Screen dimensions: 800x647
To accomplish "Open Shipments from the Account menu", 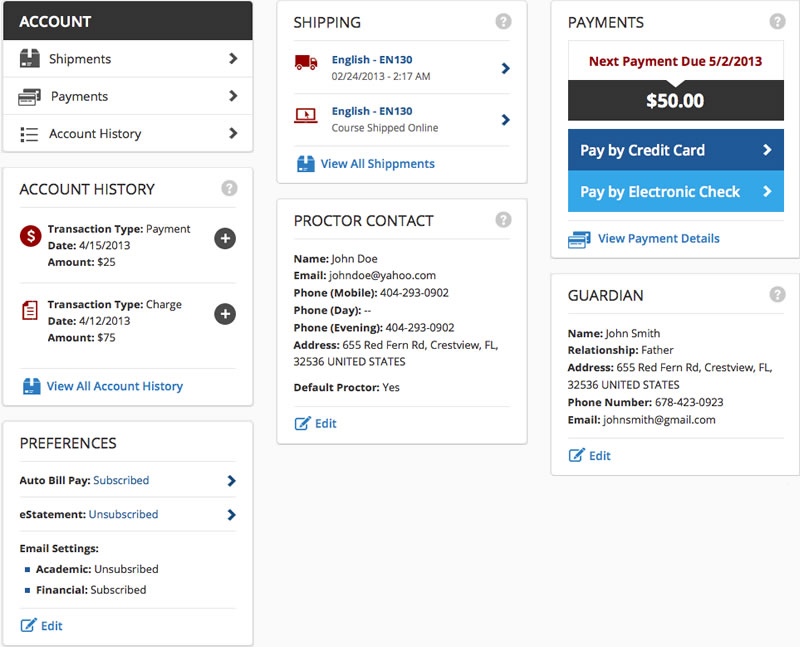I will (x=127, y=59).
